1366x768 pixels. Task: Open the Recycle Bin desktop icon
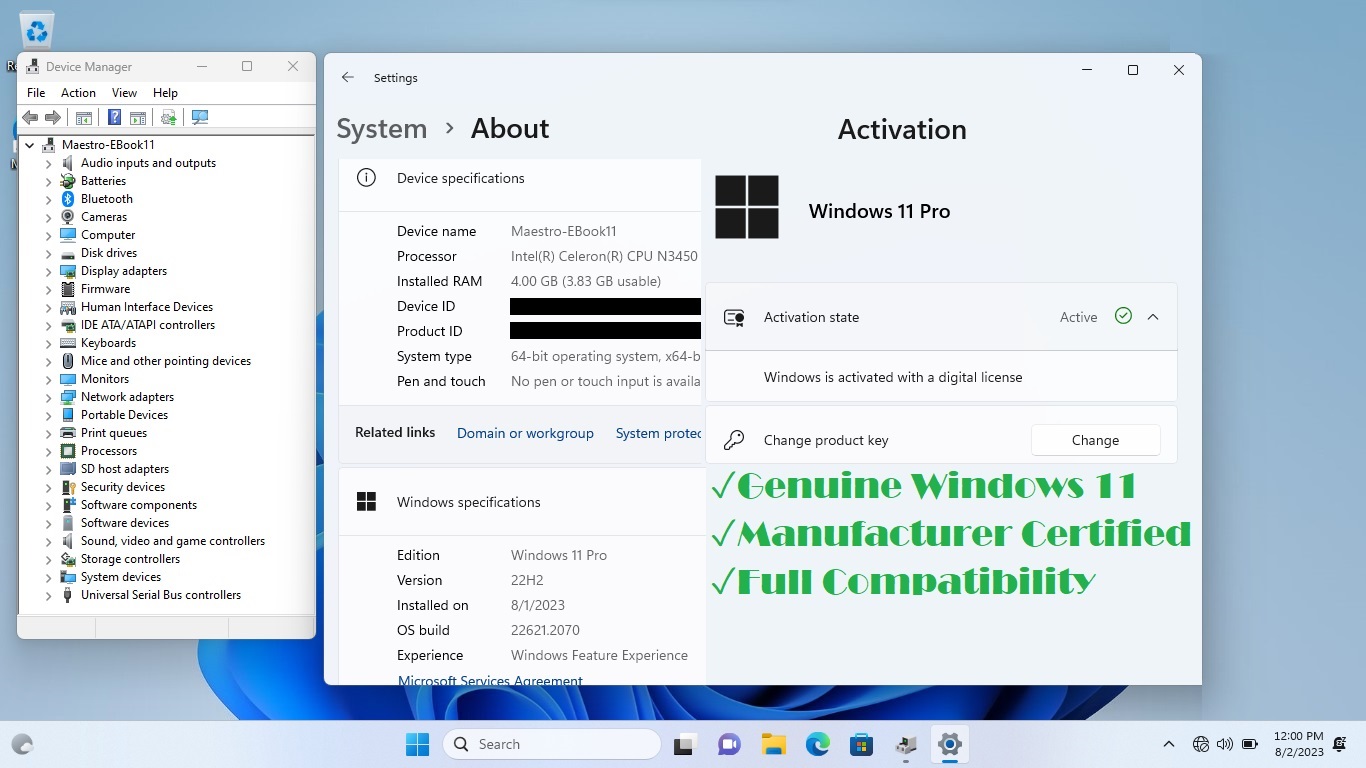tap(37, 31)
